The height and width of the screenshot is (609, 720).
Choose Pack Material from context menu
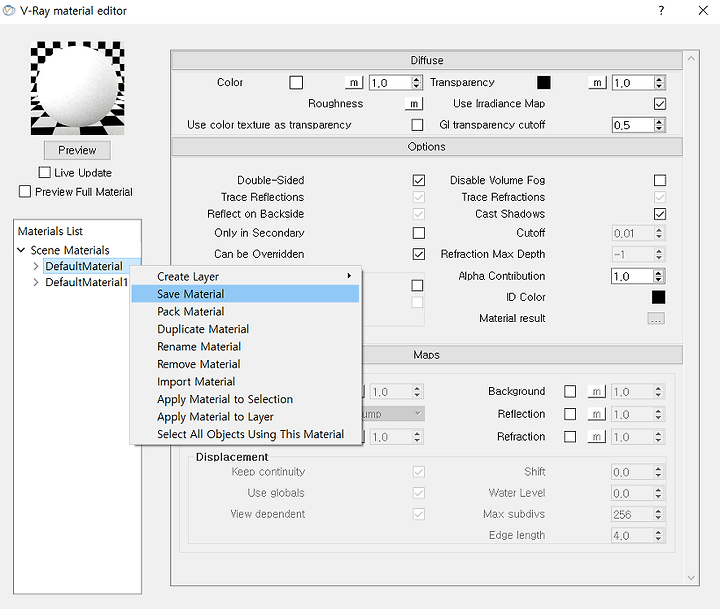point(245,311)
